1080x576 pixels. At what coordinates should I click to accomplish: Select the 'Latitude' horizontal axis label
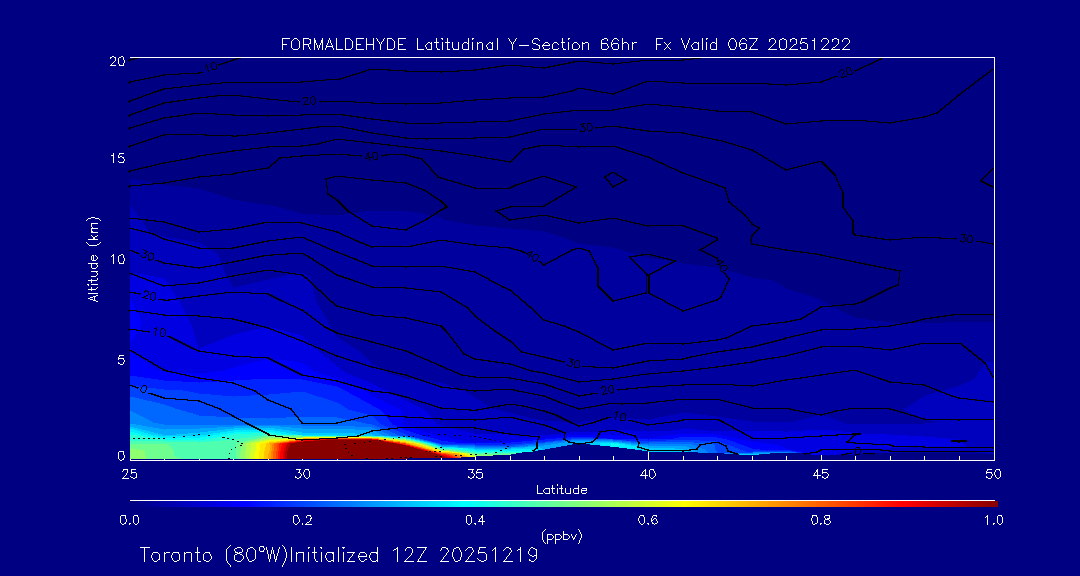click(561, 490)
